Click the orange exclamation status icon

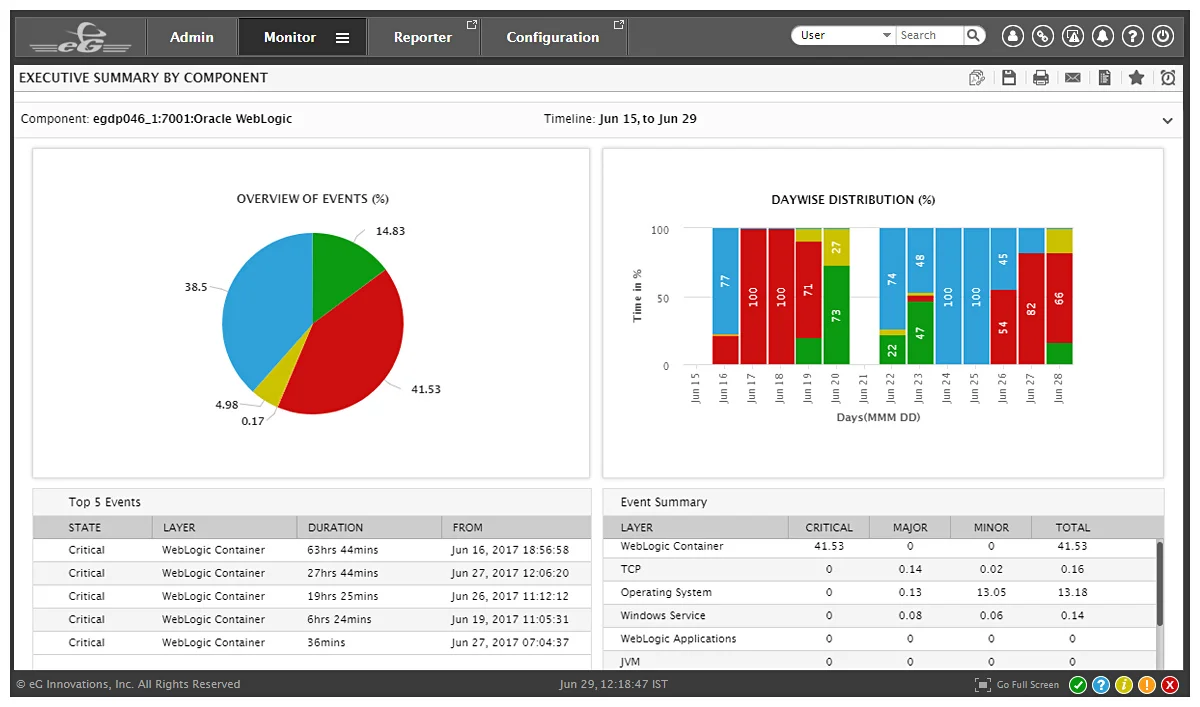[x=1147, y=685]
